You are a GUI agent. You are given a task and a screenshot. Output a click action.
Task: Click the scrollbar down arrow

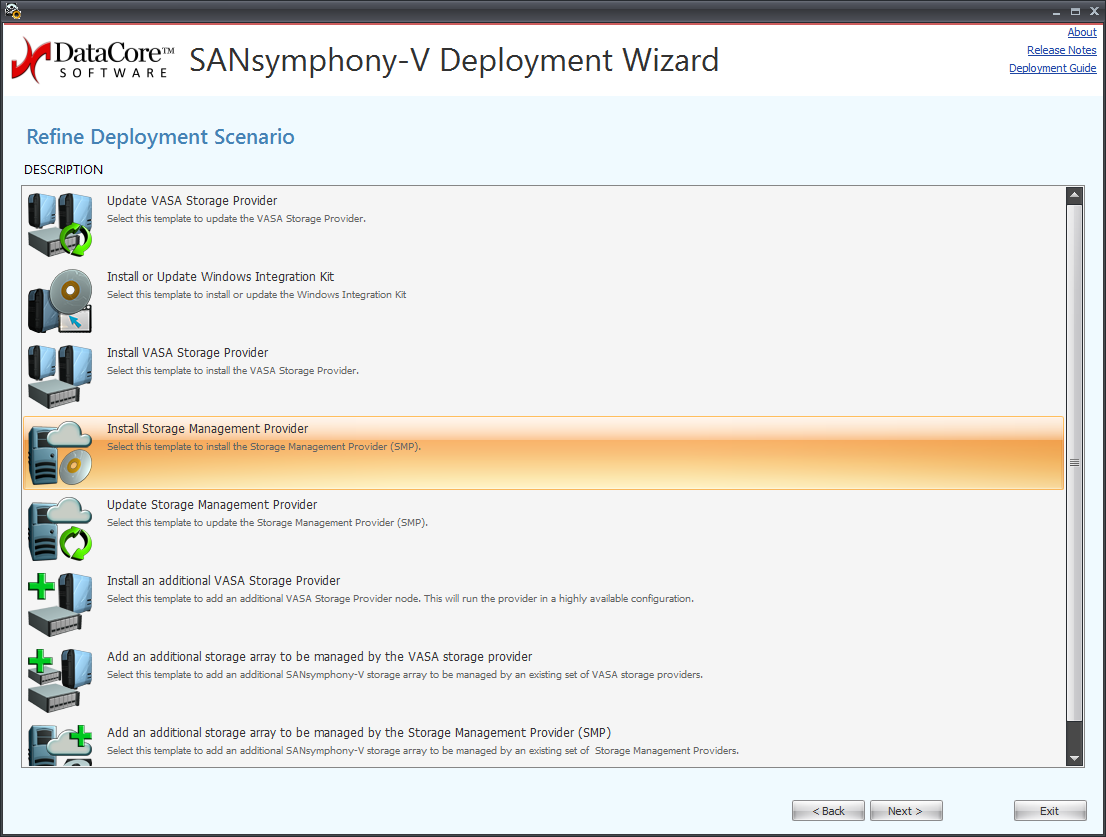[1075, 758]
